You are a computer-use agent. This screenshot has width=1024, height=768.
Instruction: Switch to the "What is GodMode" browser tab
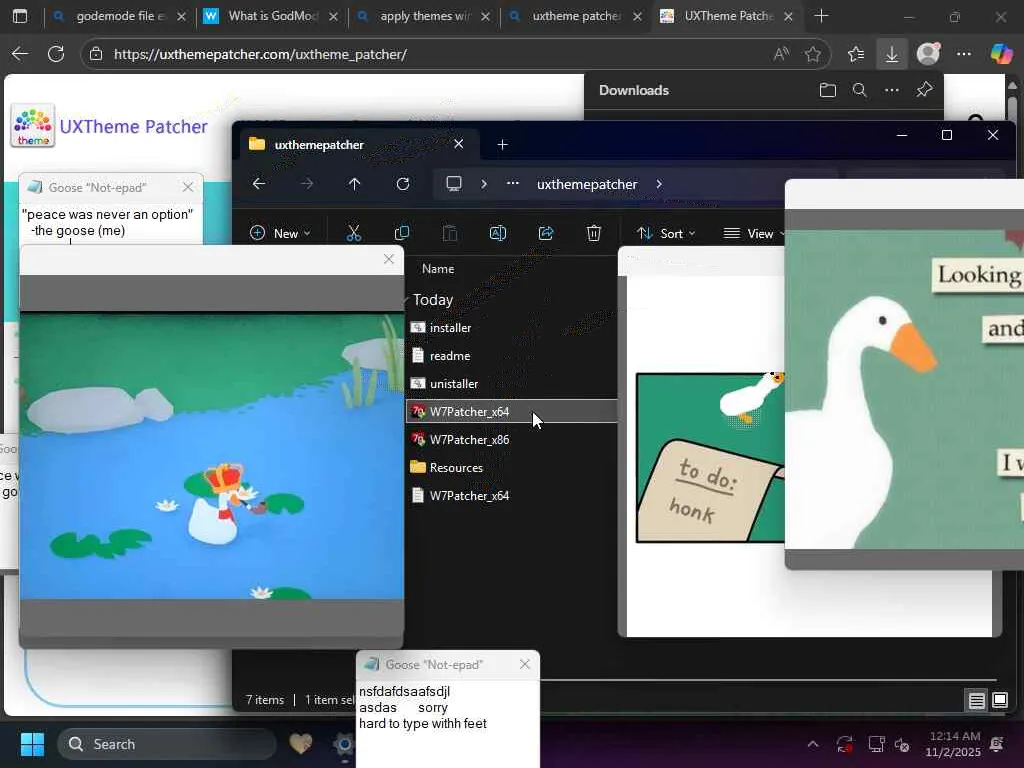tap(263, 16)
